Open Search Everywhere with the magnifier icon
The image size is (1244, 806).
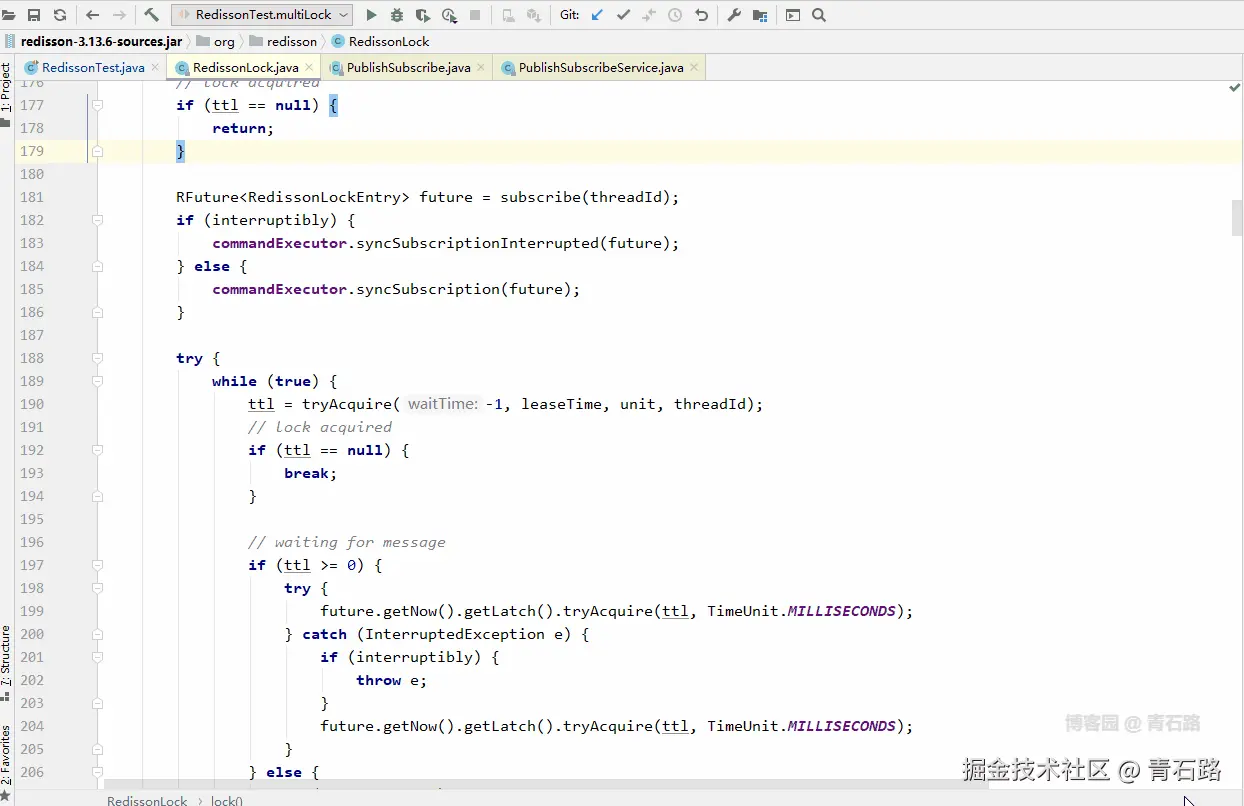coord(819,15)
